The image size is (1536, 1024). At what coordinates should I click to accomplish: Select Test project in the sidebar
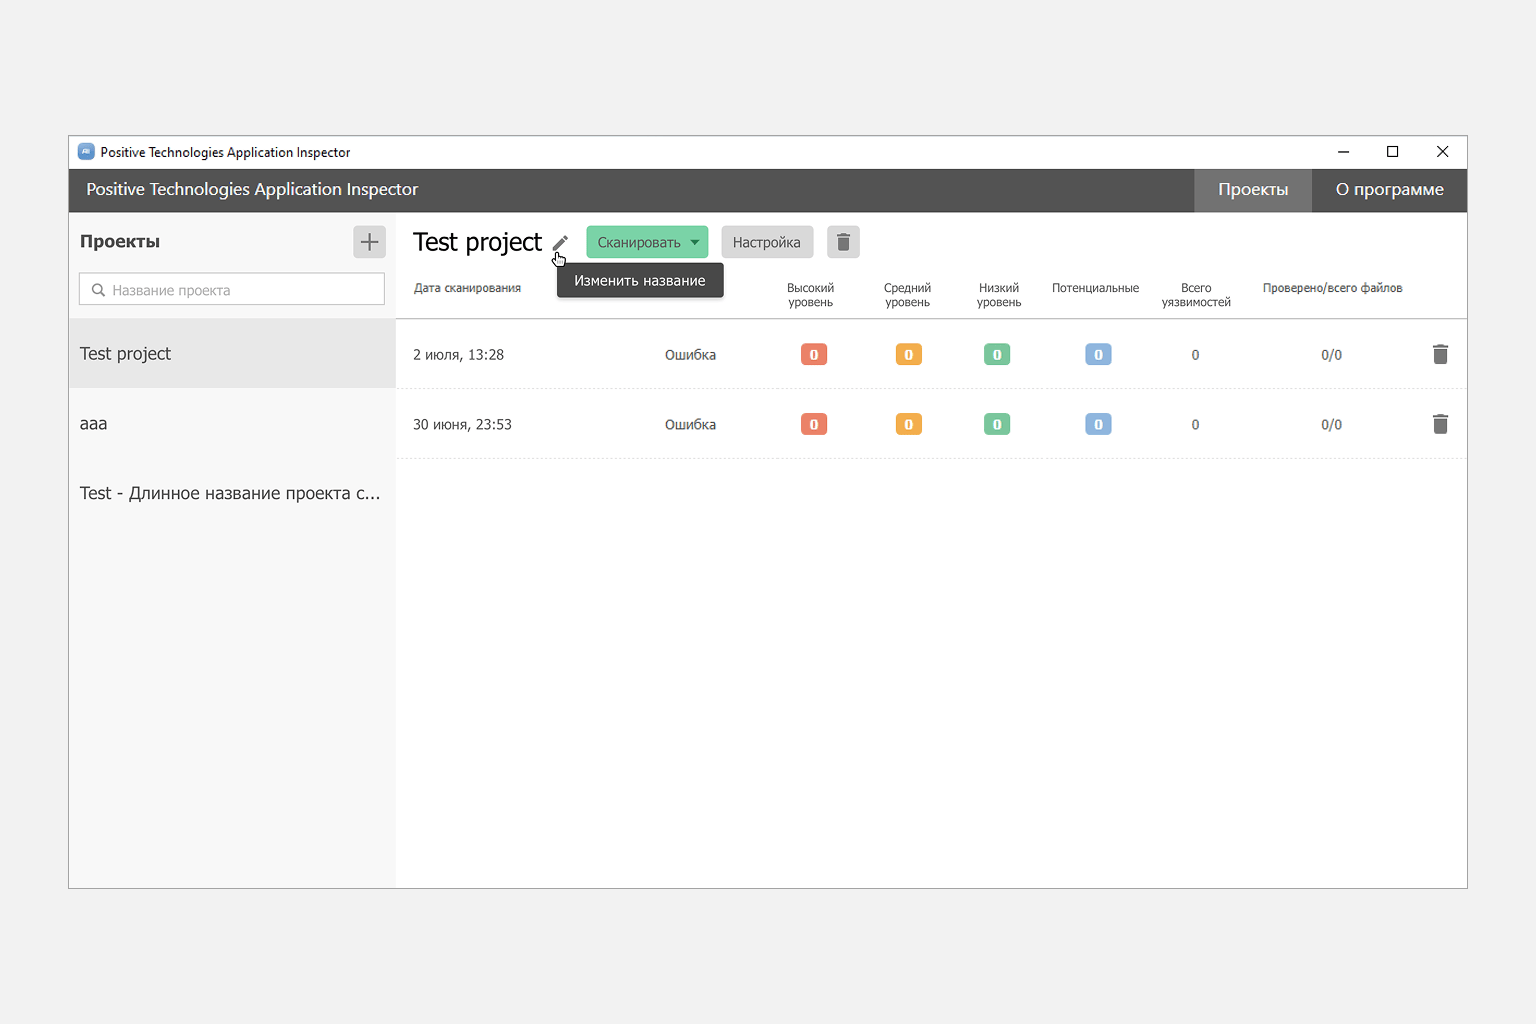pyautogui.click(x=126, y=354)
